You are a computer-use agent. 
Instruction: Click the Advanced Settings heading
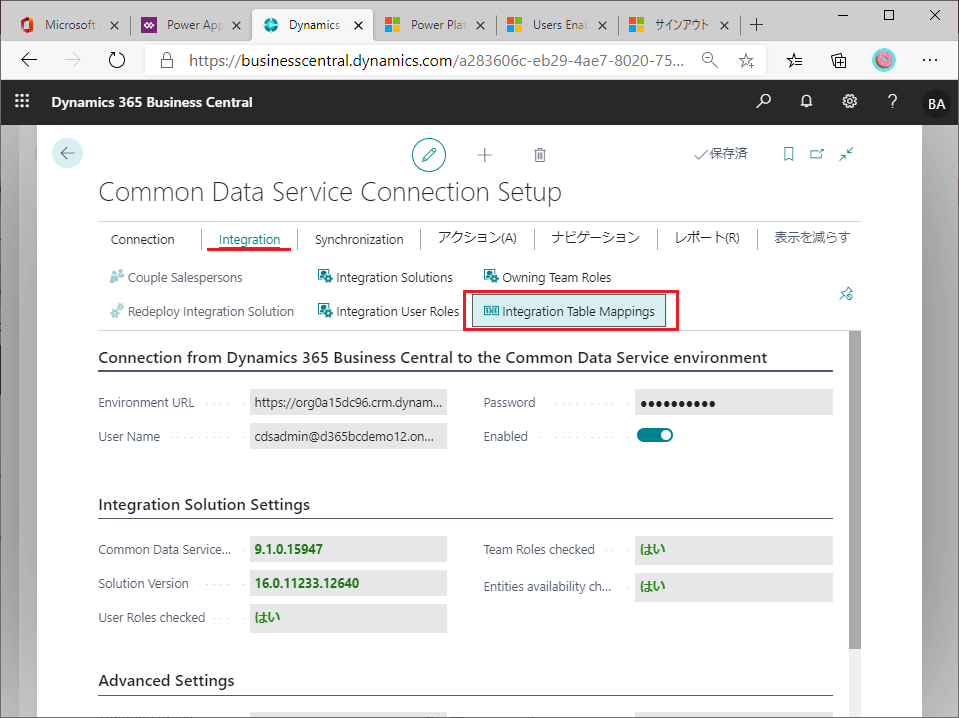(166, 681)
